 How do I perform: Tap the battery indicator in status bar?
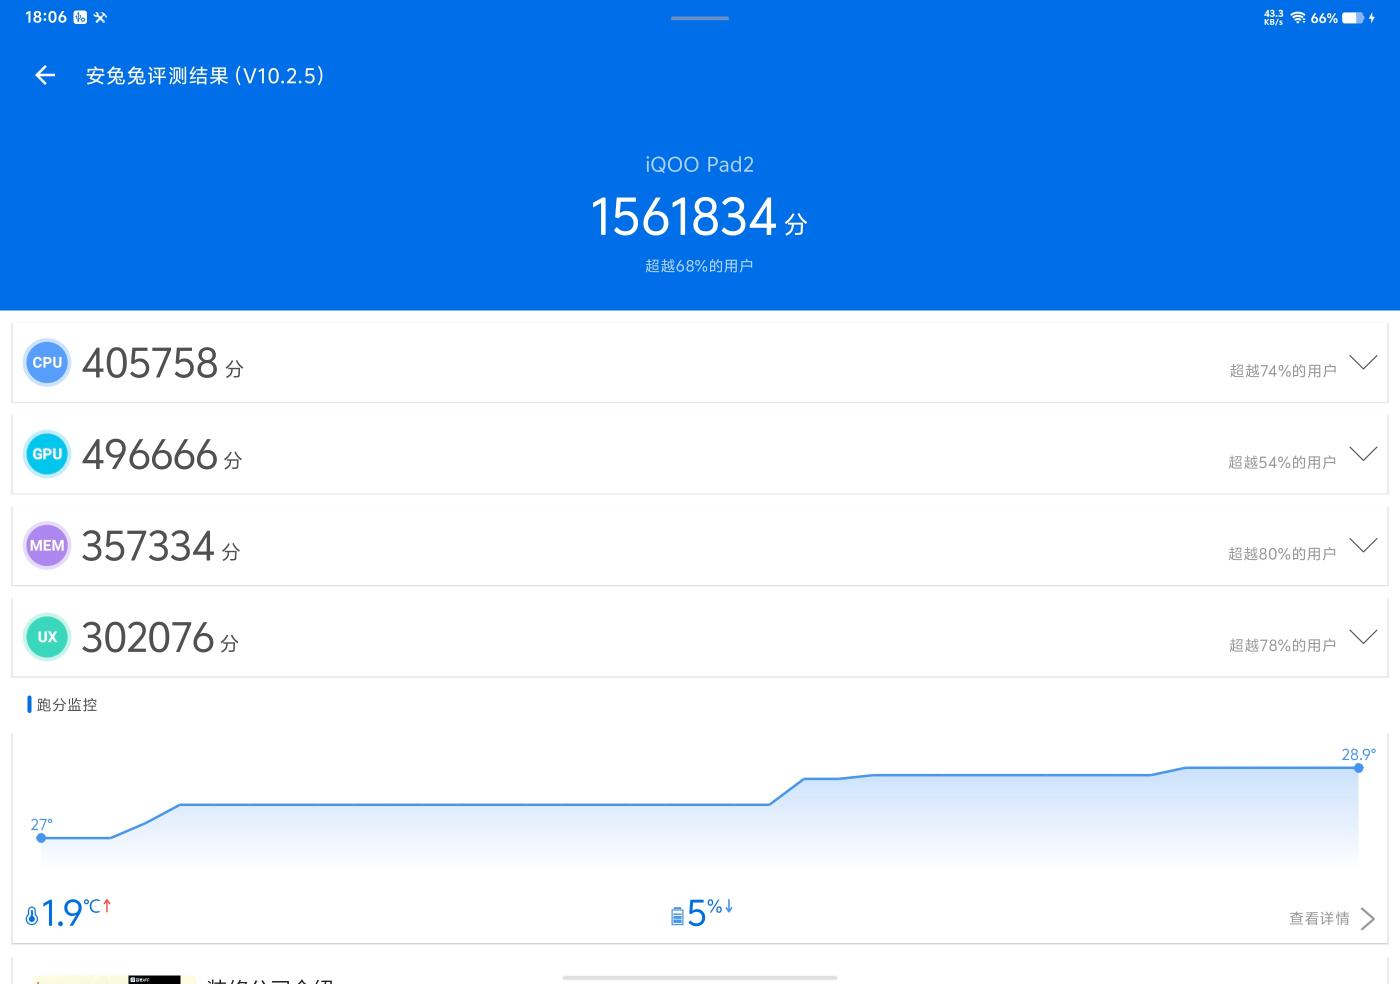[x=1353, y=18]
